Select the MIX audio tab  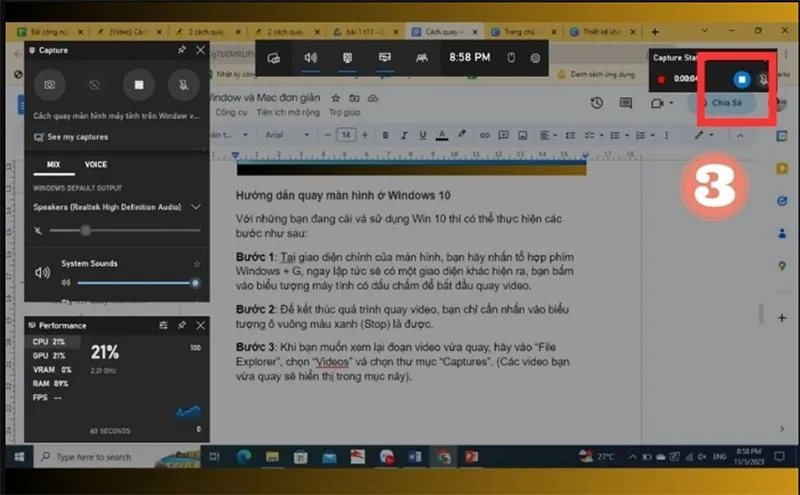tap(54, 164)
